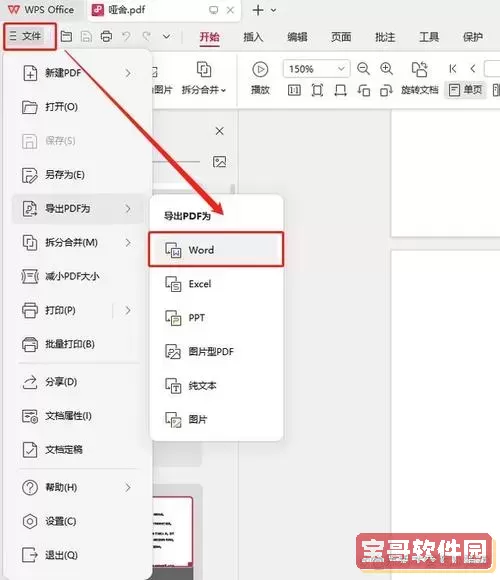500x580 pixels.
Task: Click the zoom in magnifier icon
Action: pos(386,69)
